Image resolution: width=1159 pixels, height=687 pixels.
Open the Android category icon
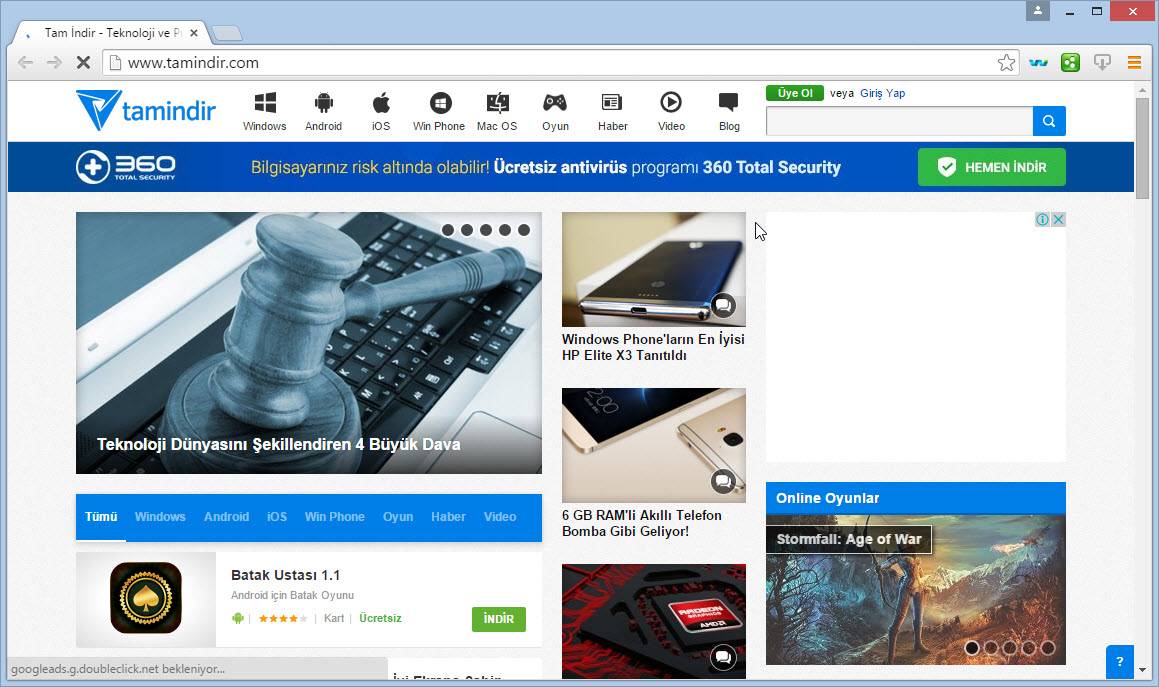(323, 103)
